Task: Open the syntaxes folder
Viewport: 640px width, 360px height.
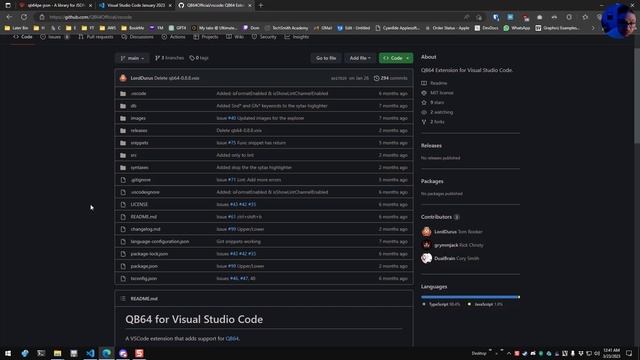Action: (140, 167)
